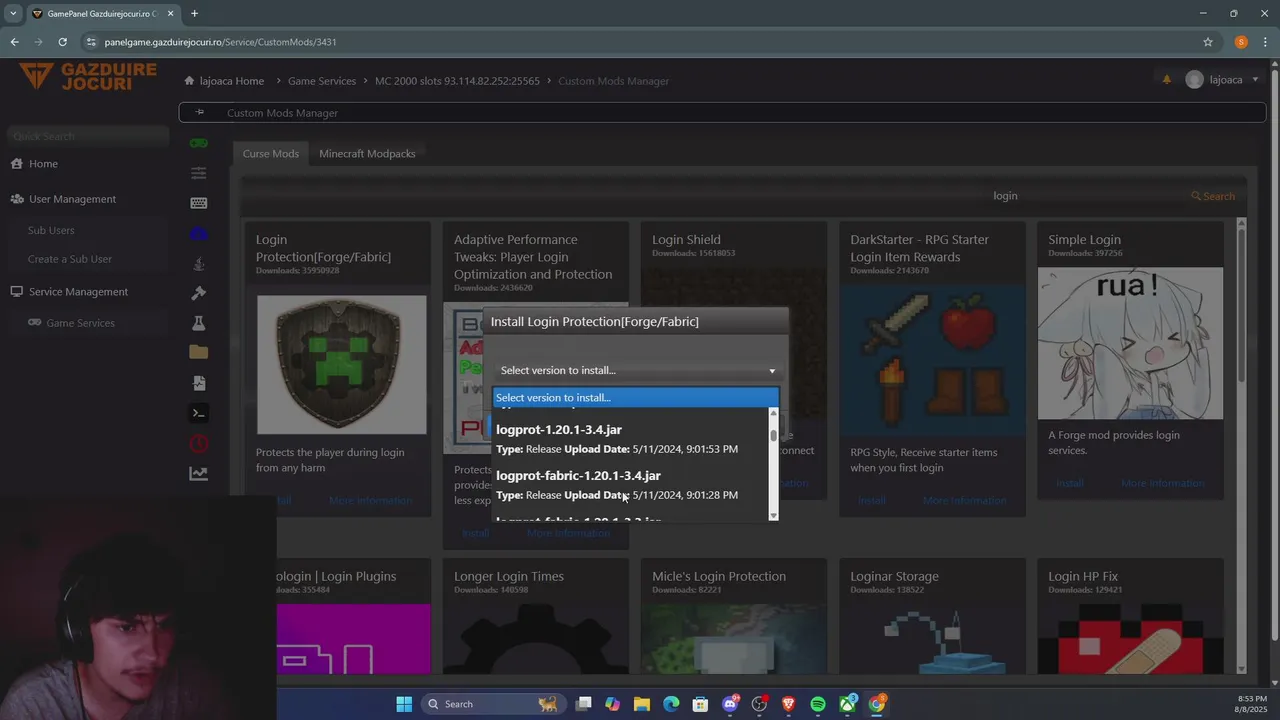This screenshot has height=720, width=1280.
Task: Open the flask icon in the service sidebar
Action: pyautogui.click(x=199, y=323)
